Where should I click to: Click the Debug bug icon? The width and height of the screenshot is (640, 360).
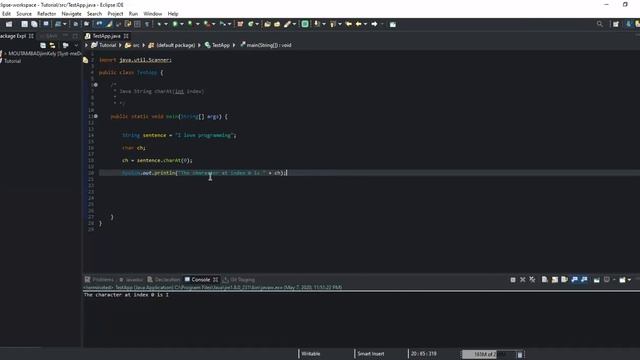tap(159, 24)
